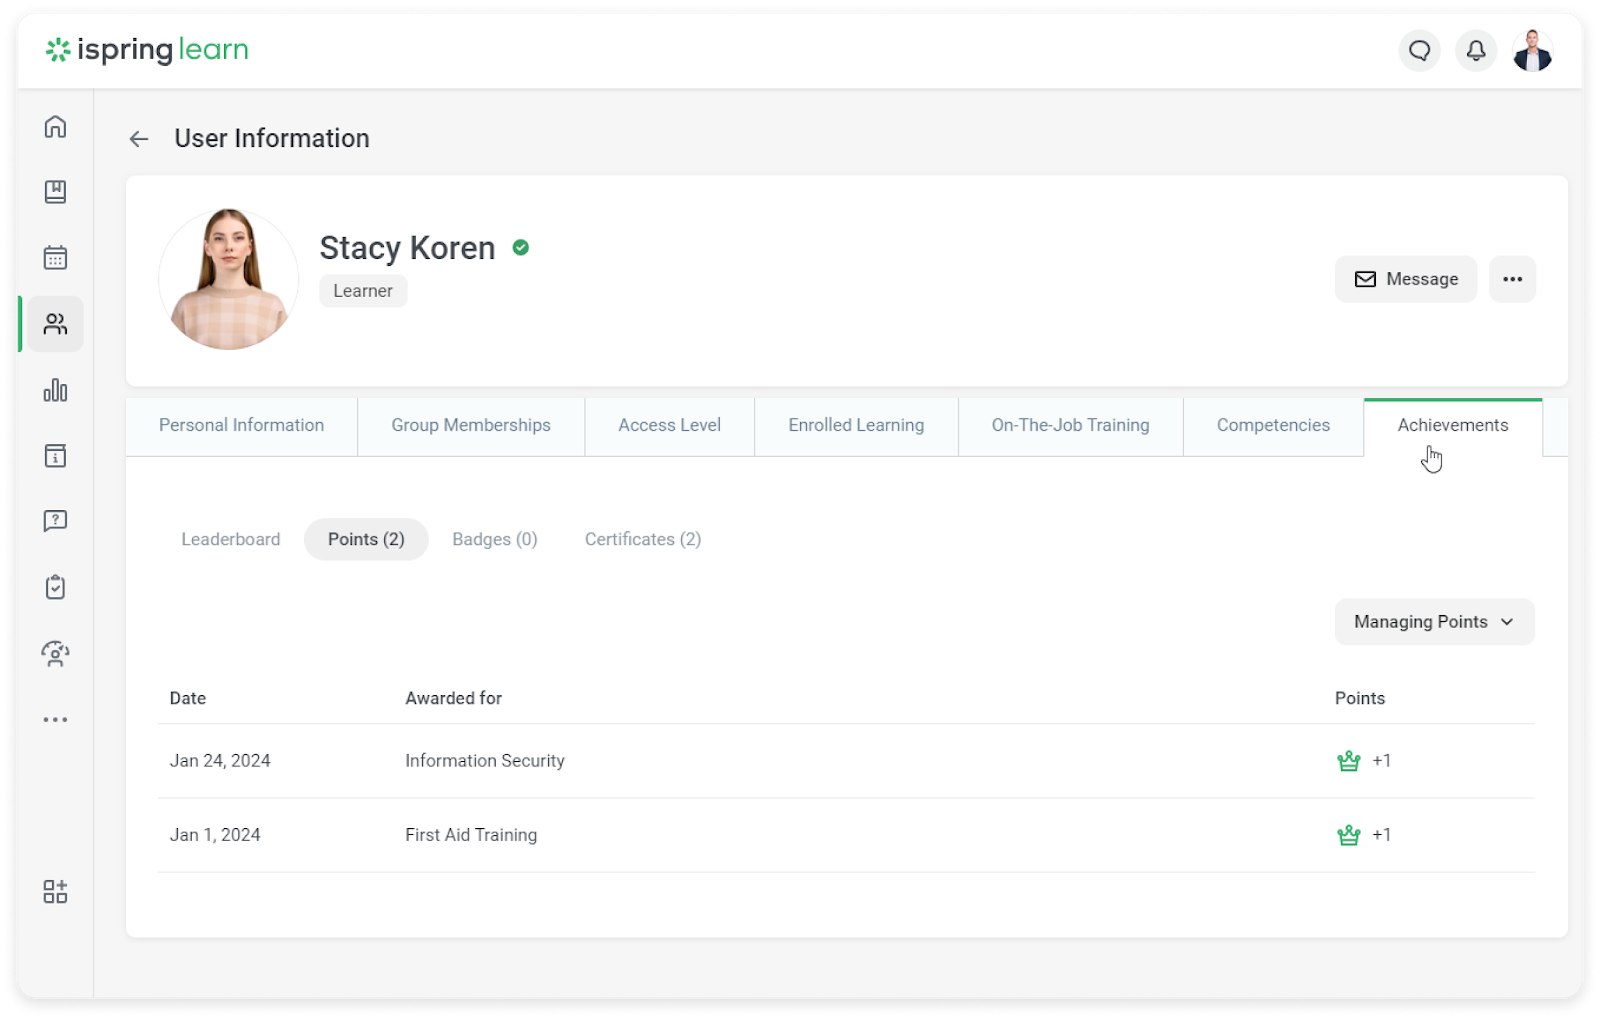
Task: Click the Information Security row entry
Action: 484,761
